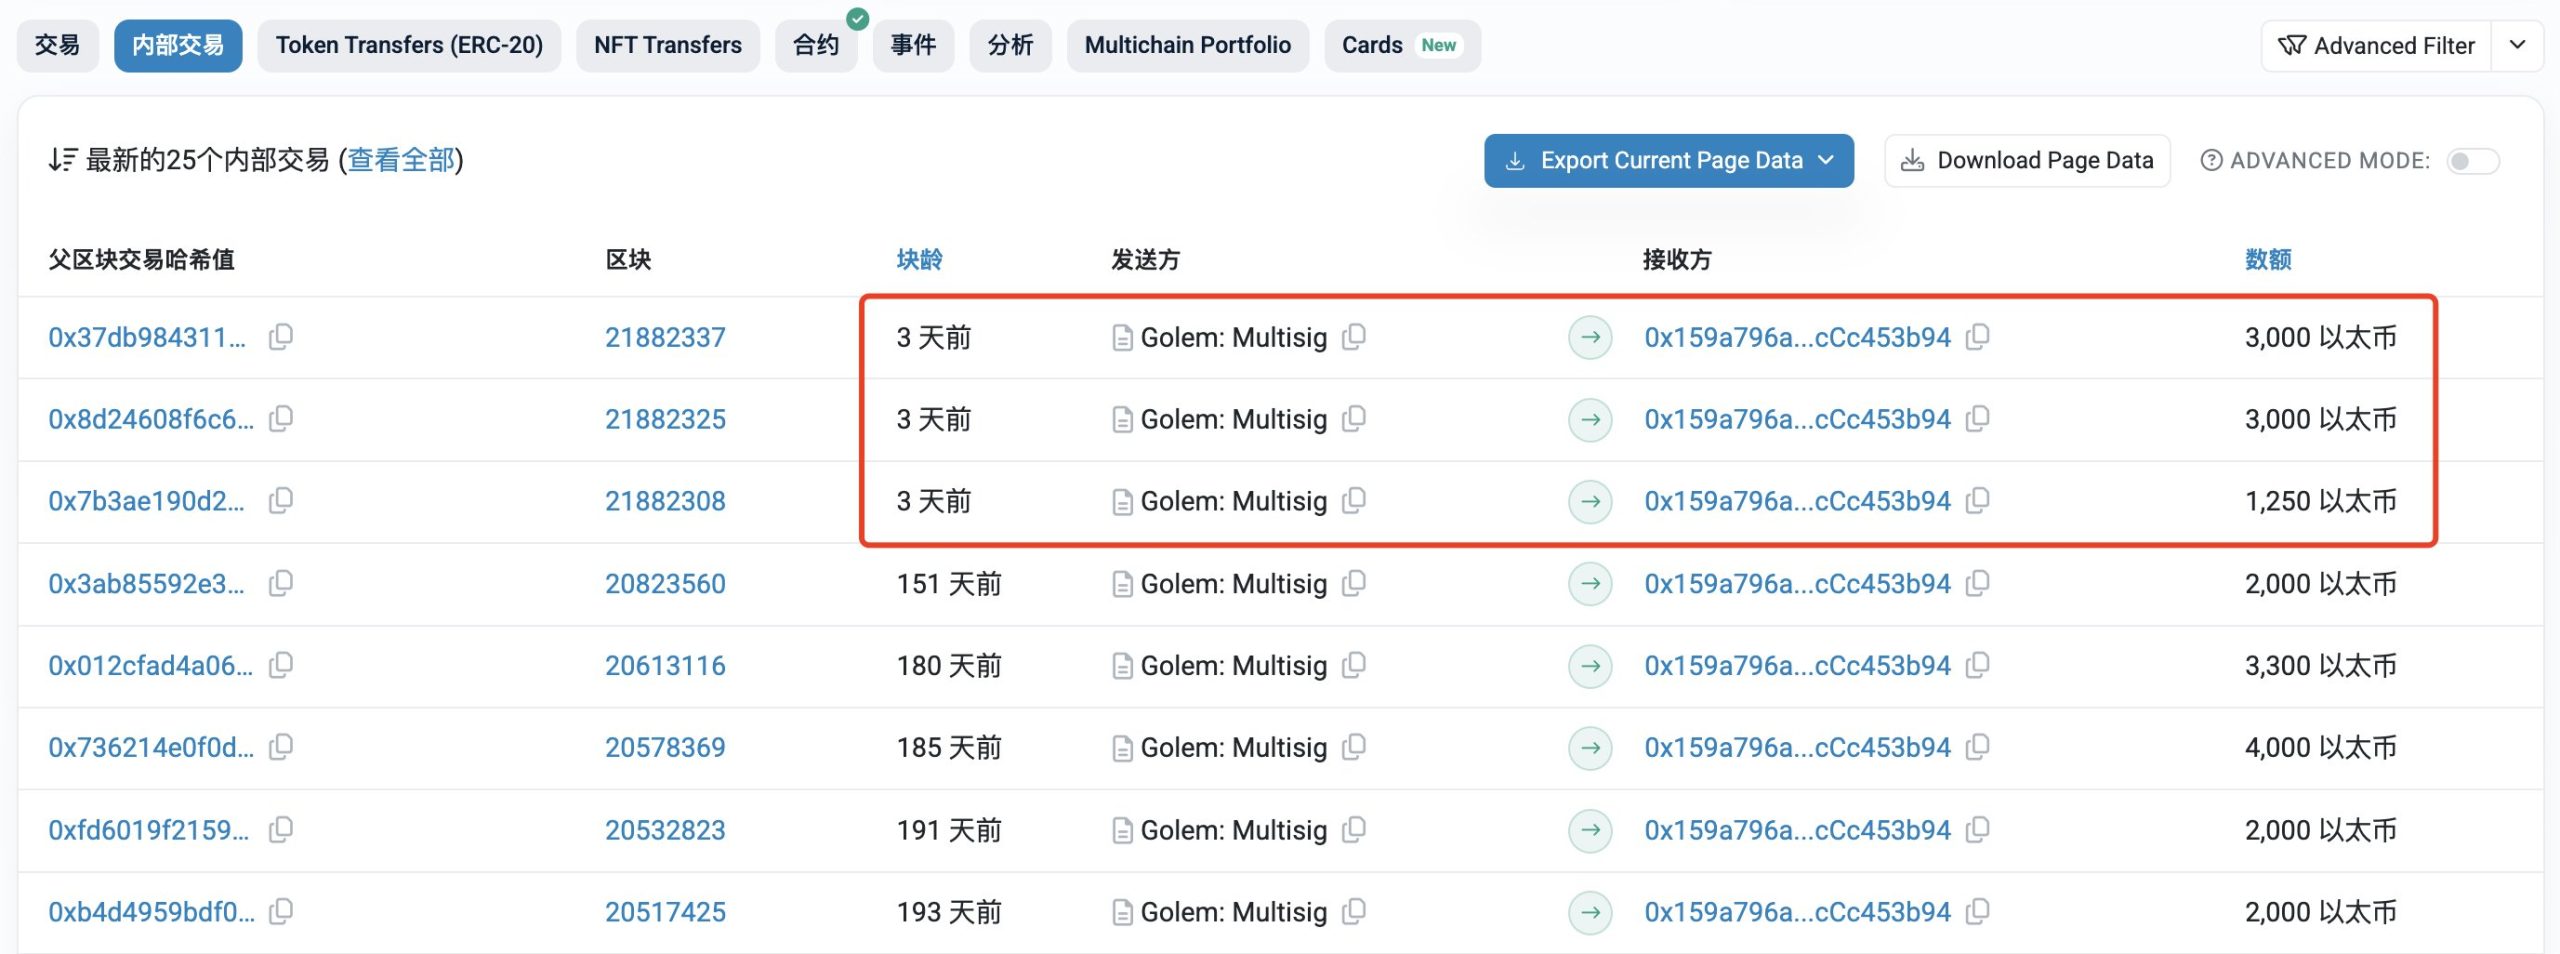Switch to Token Transfers (ERC-20) tab
Screen dimensions: 2560x954
[x=409, y=46]
